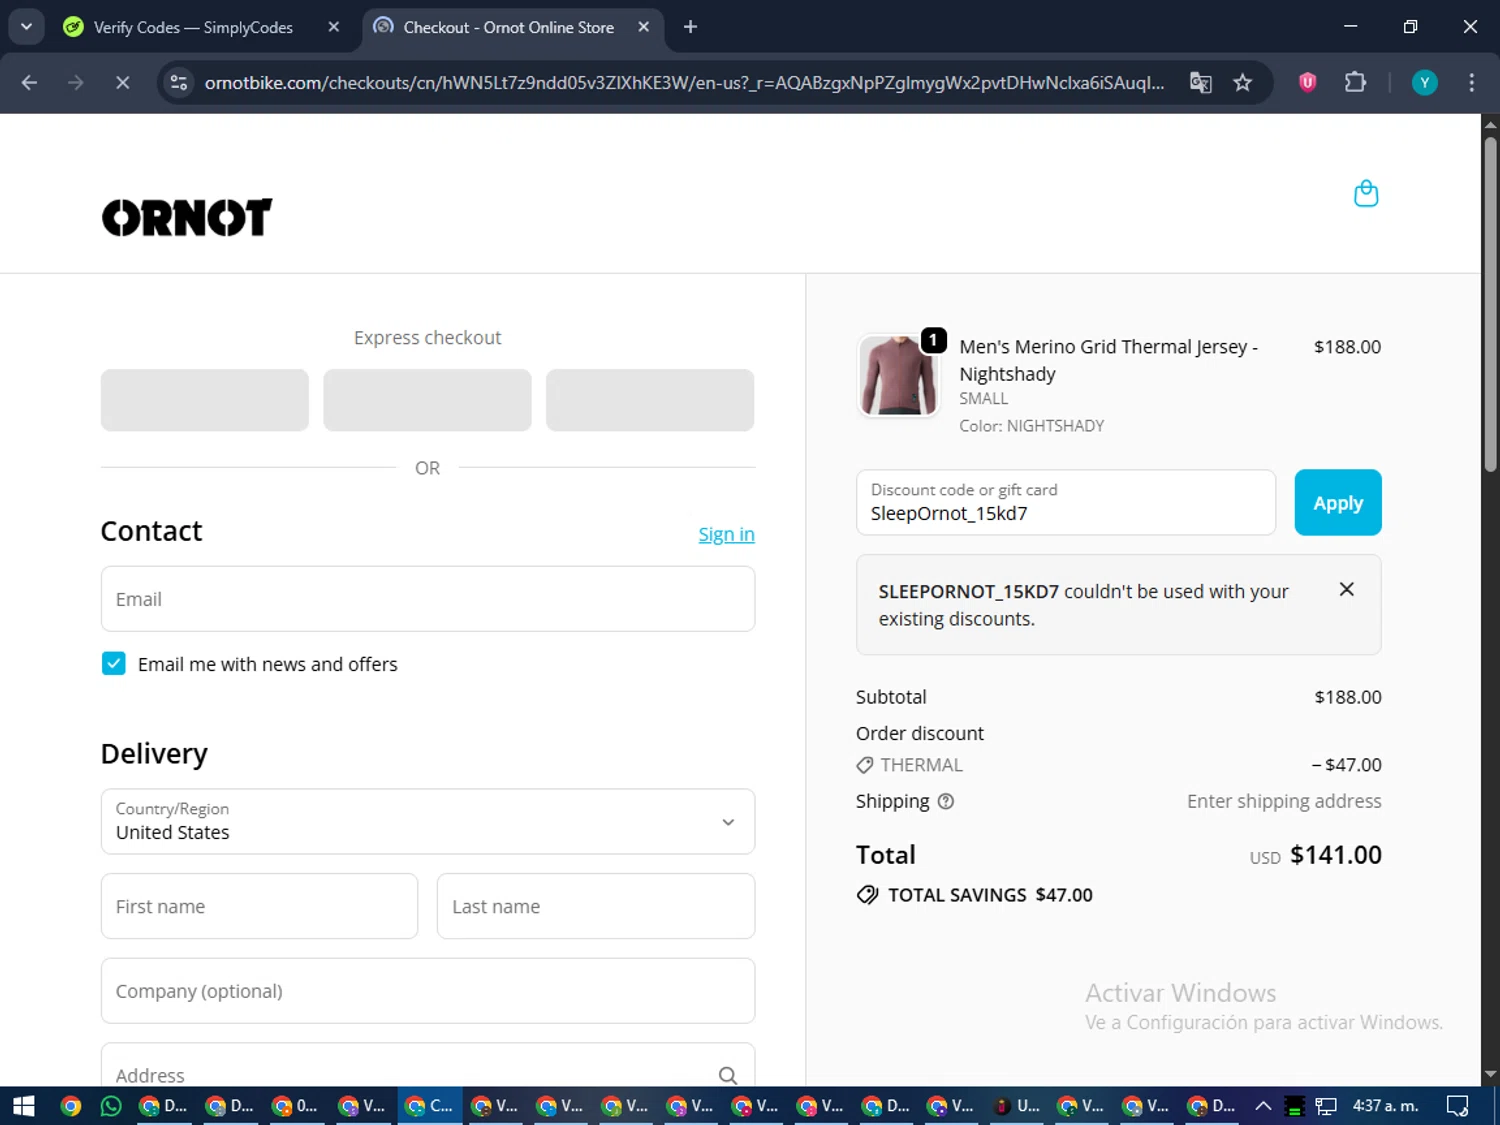Click the Subtotal $188.00 value
The width and height of the screenshot is (1500, 1125).
1348,697
